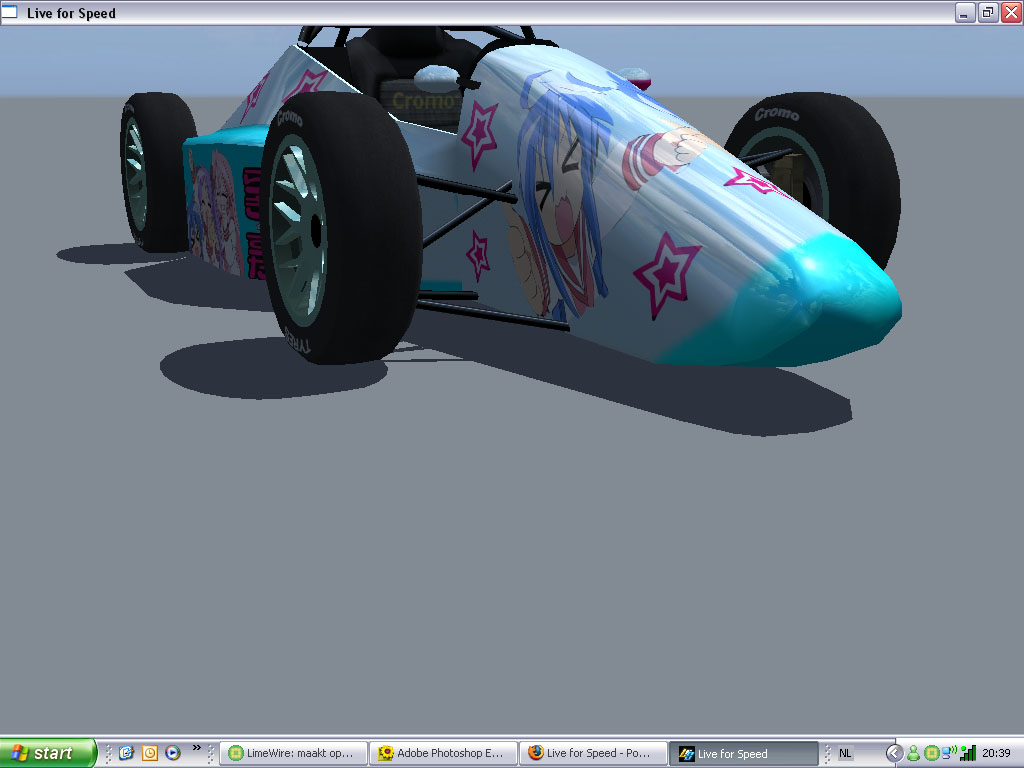The image size is (1024, 768).
Task: Open the Windows Start menu
Action: coord(48,753)
